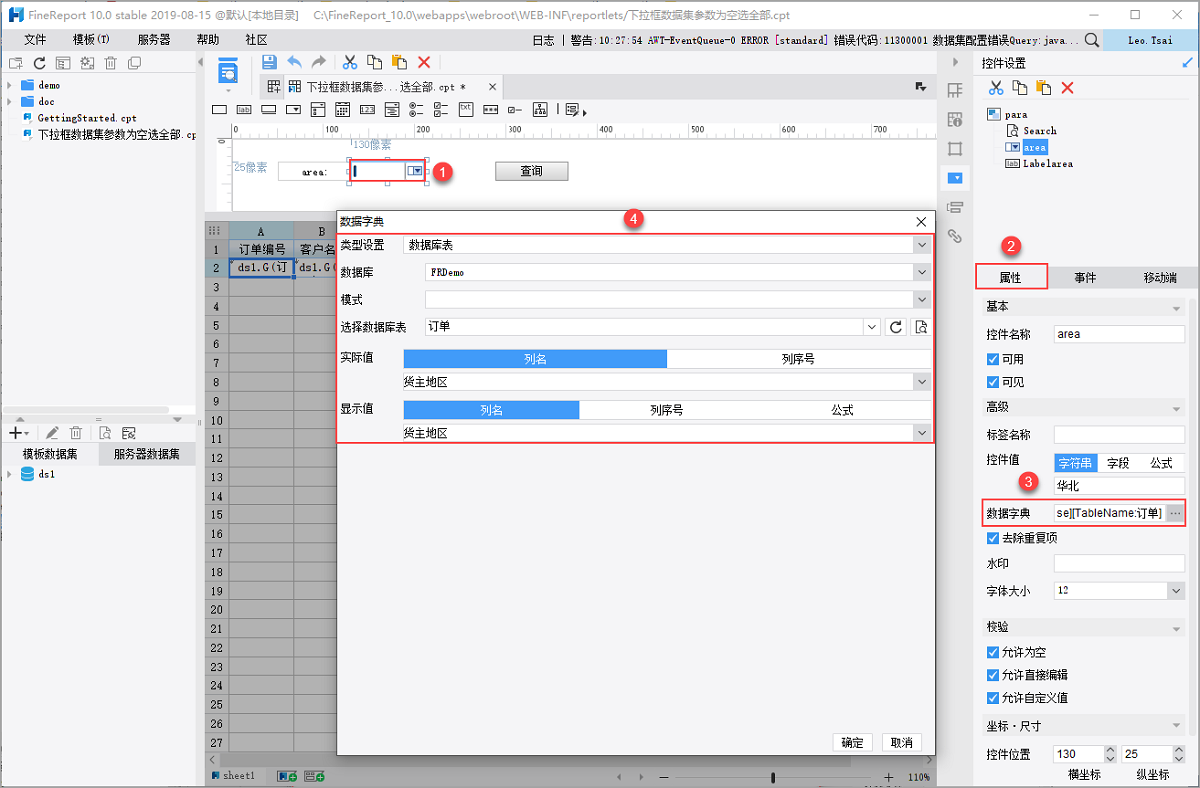The width and height of the screenshot is (1200, 788).
Task: Open data dictionary editor via ... button
Action: pyautogui.click(x=1175, y=513)
